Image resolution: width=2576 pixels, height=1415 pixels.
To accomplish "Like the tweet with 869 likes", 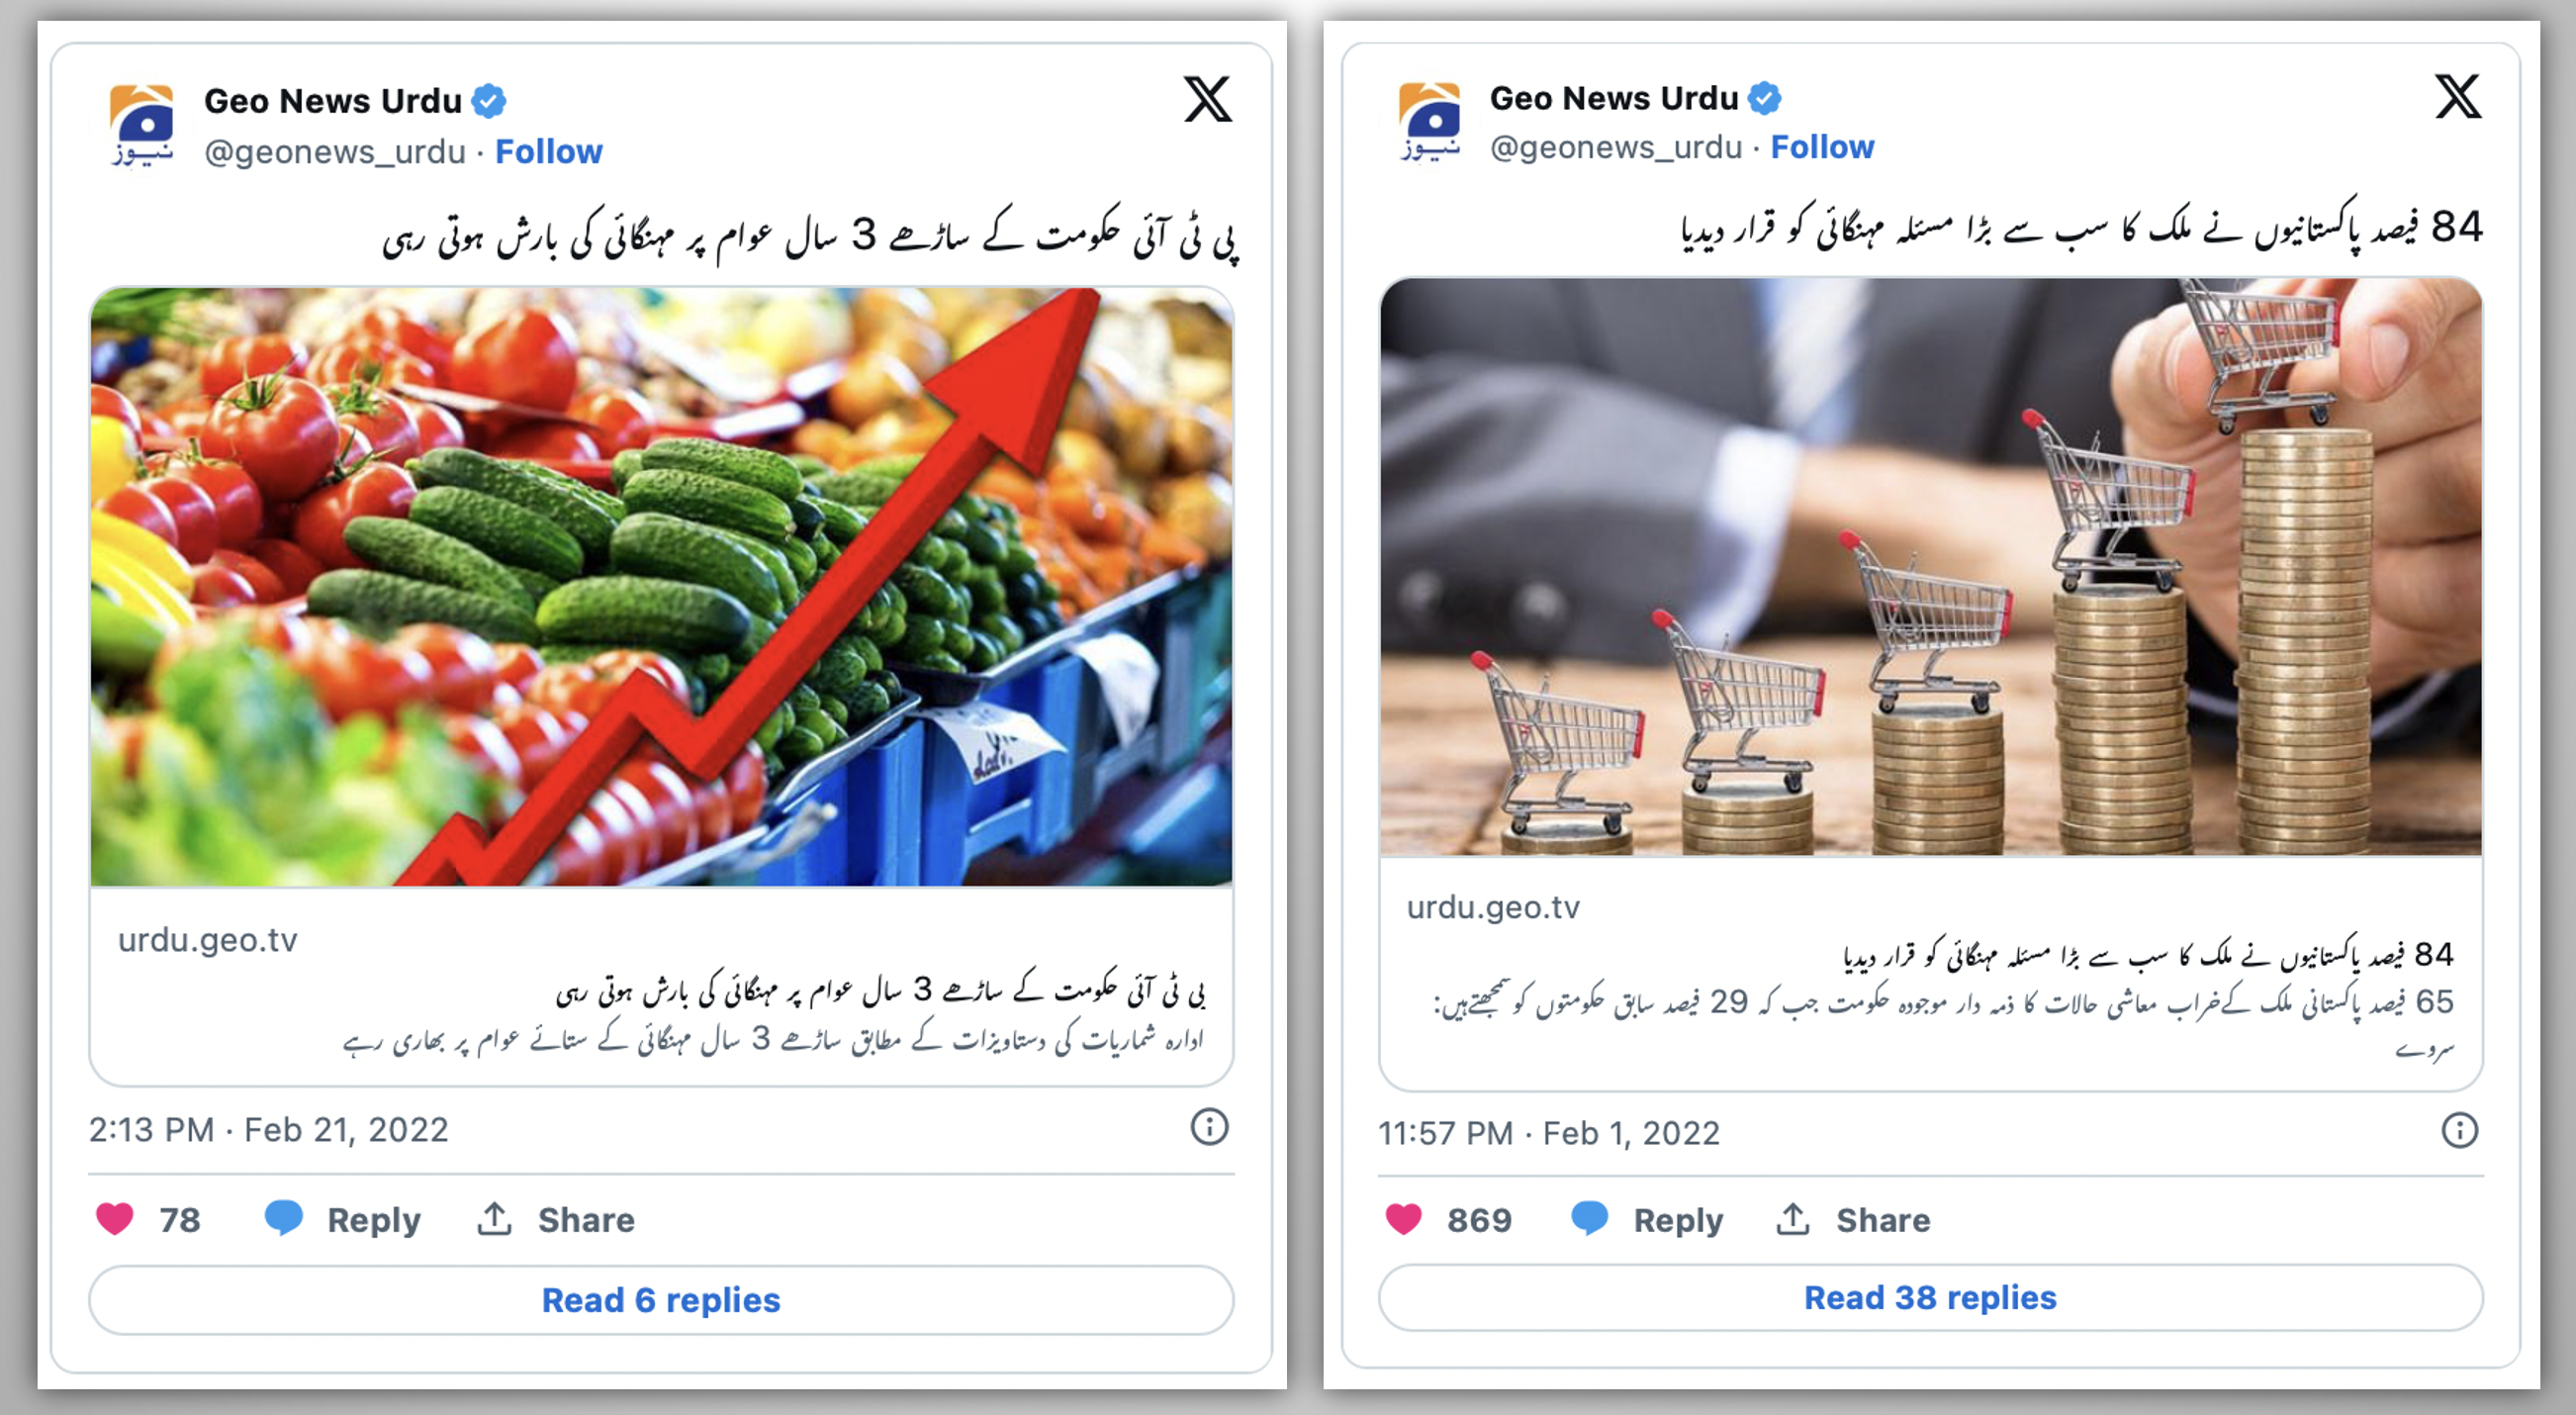I will pos(1403,1219).
